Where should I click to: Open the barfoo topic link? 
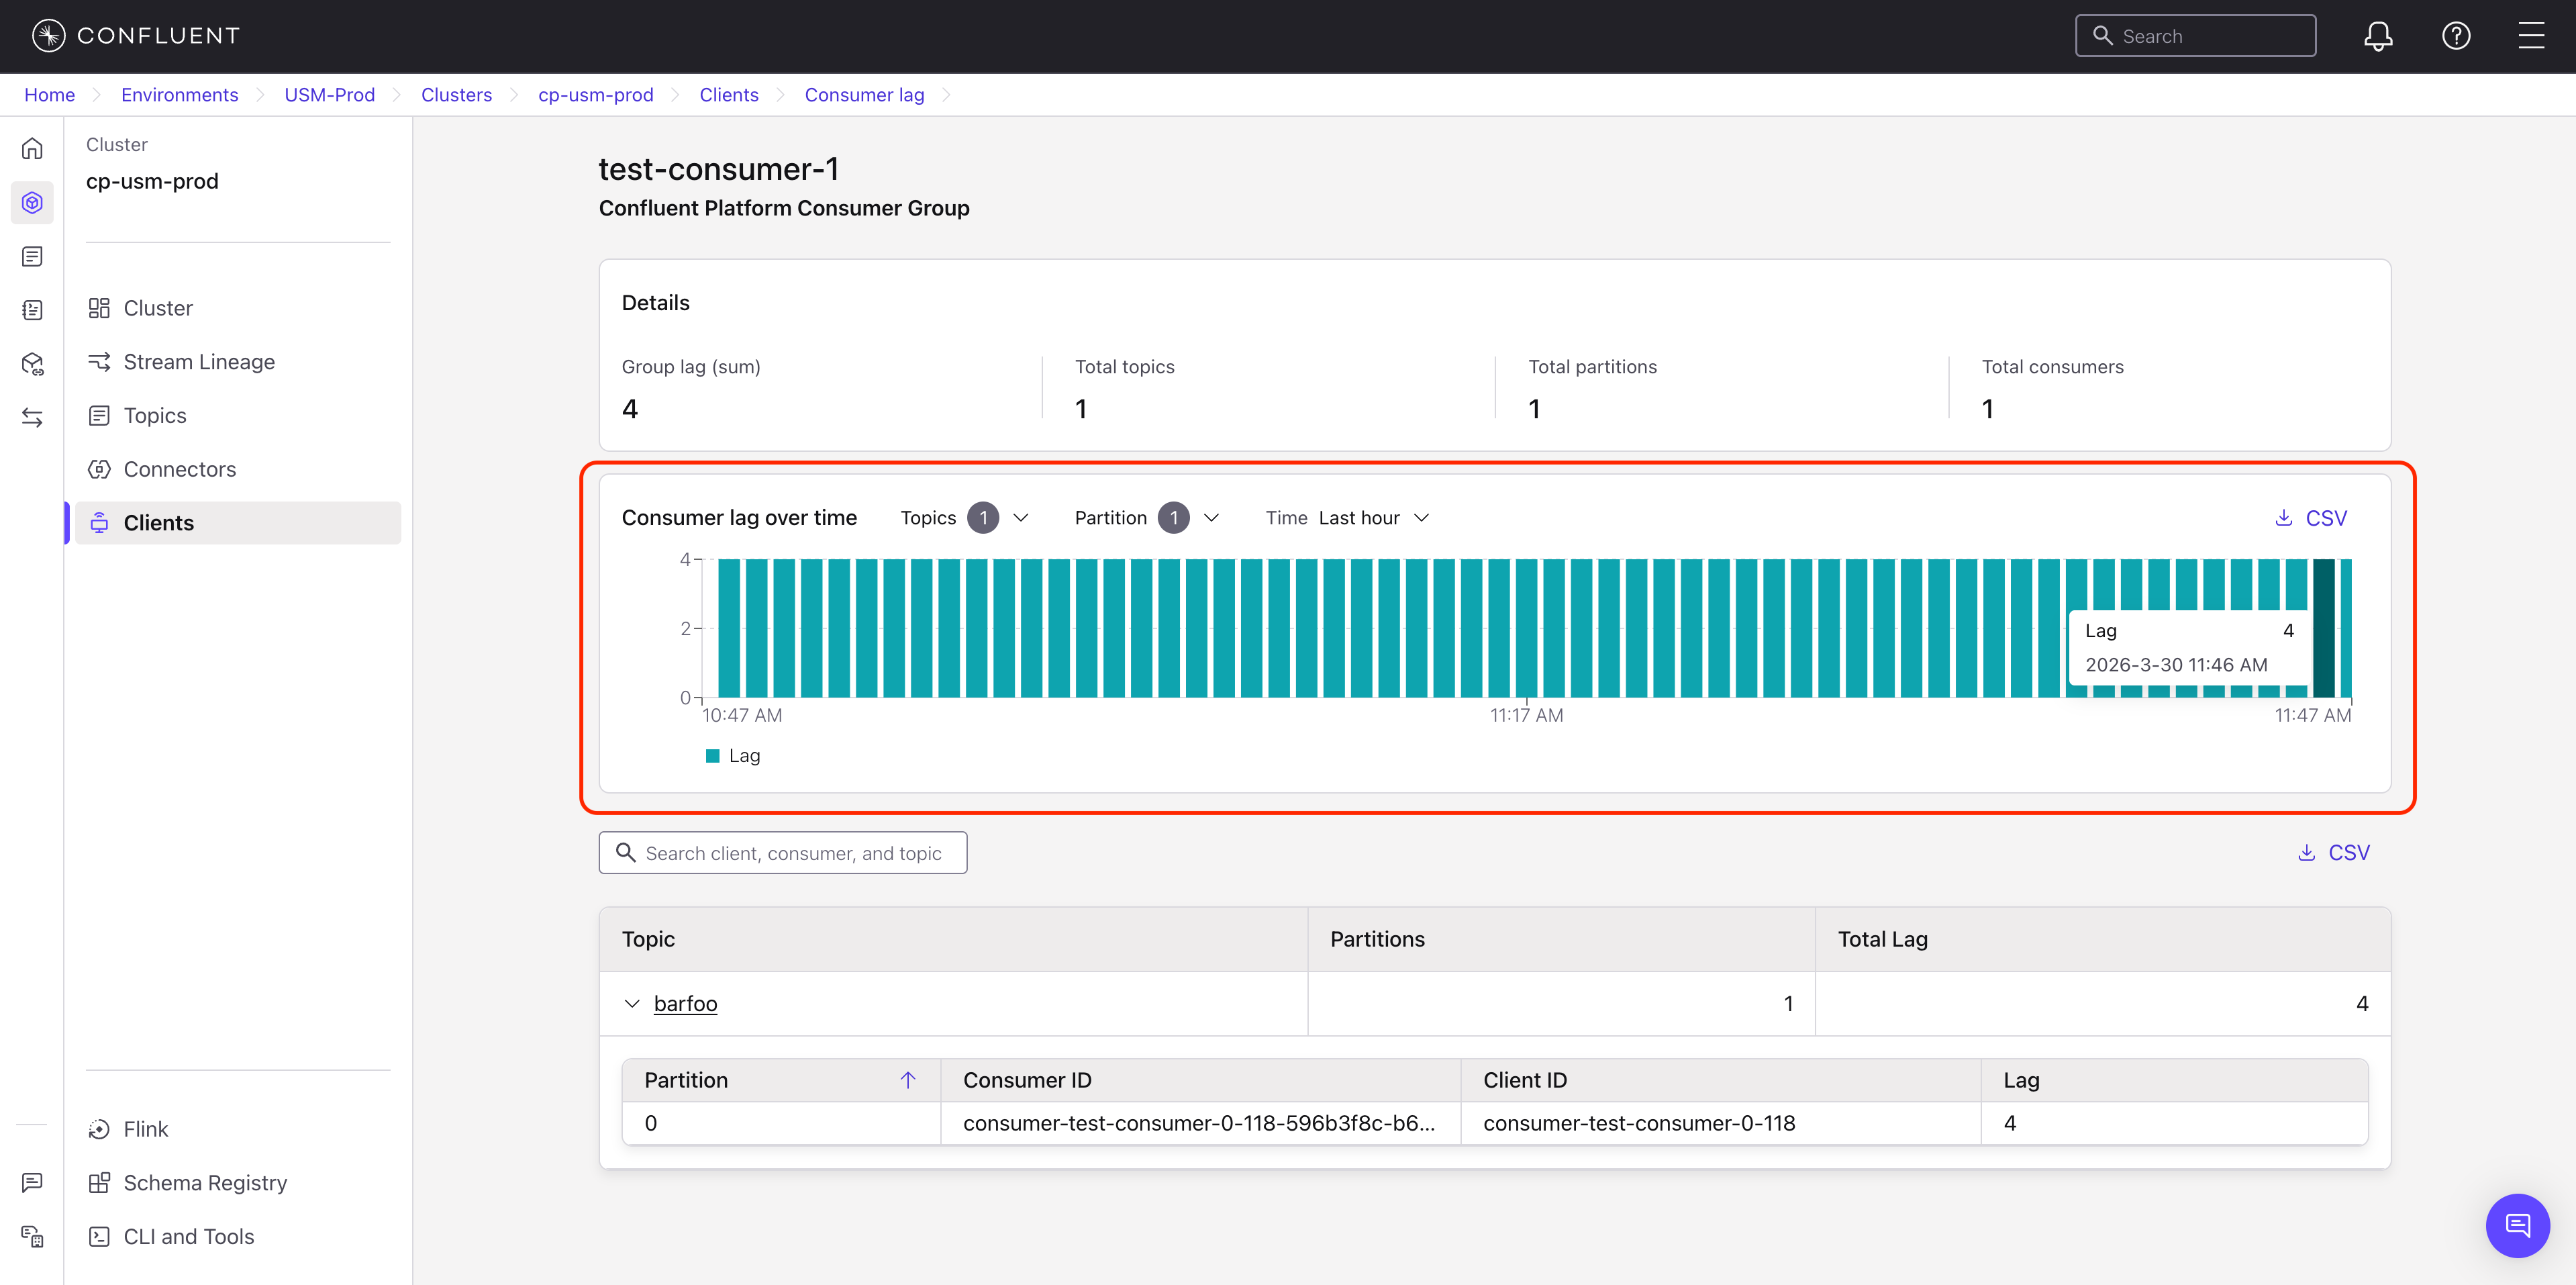[x=686, y=1003]
